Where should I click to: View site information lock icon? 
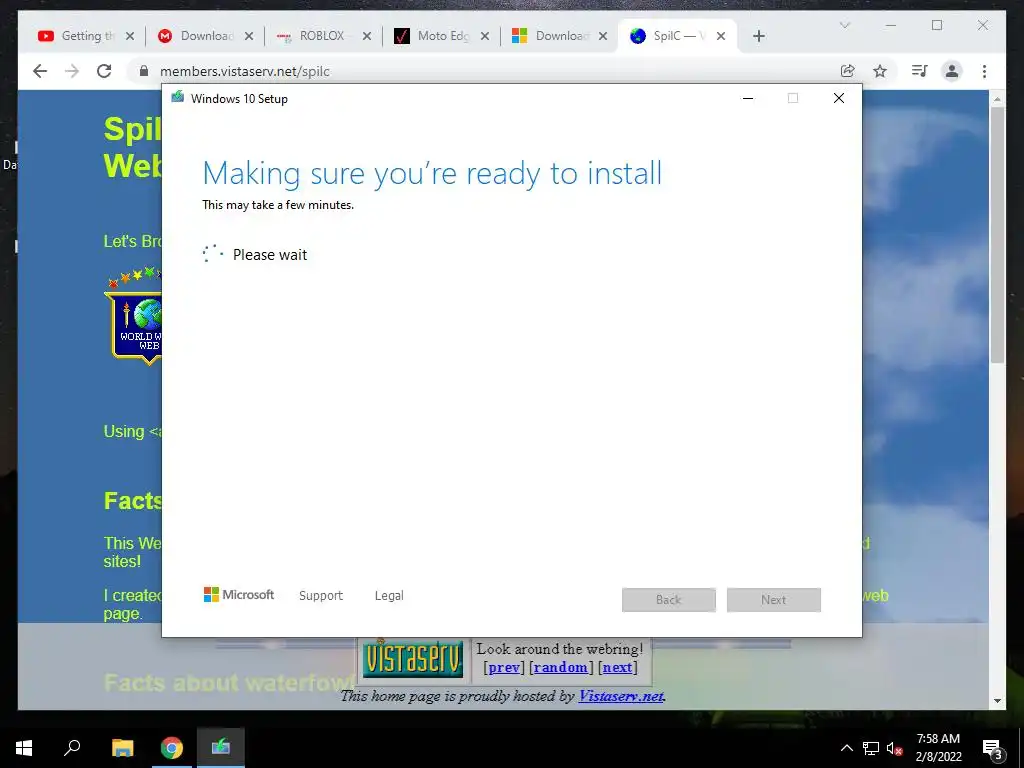144,71
